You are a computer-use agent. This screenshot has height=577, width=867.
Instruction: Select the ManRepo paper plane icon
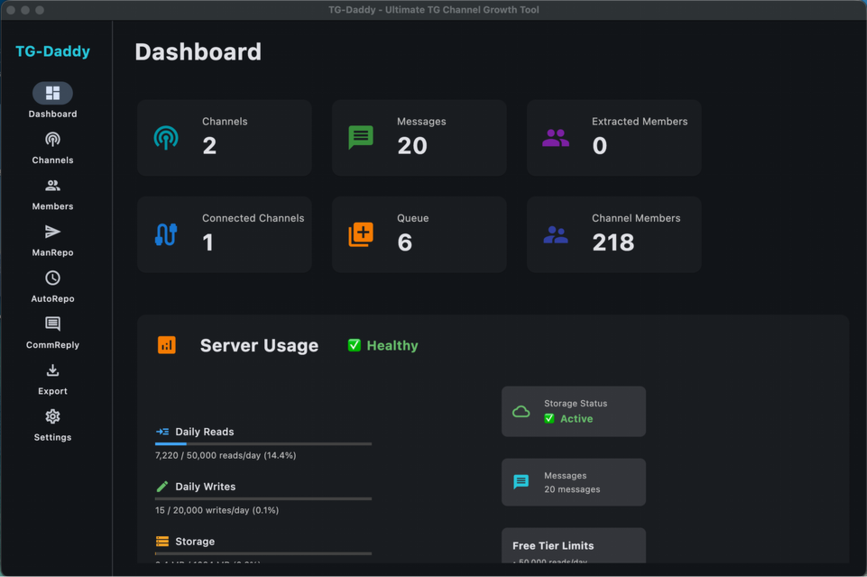(52, 232)
